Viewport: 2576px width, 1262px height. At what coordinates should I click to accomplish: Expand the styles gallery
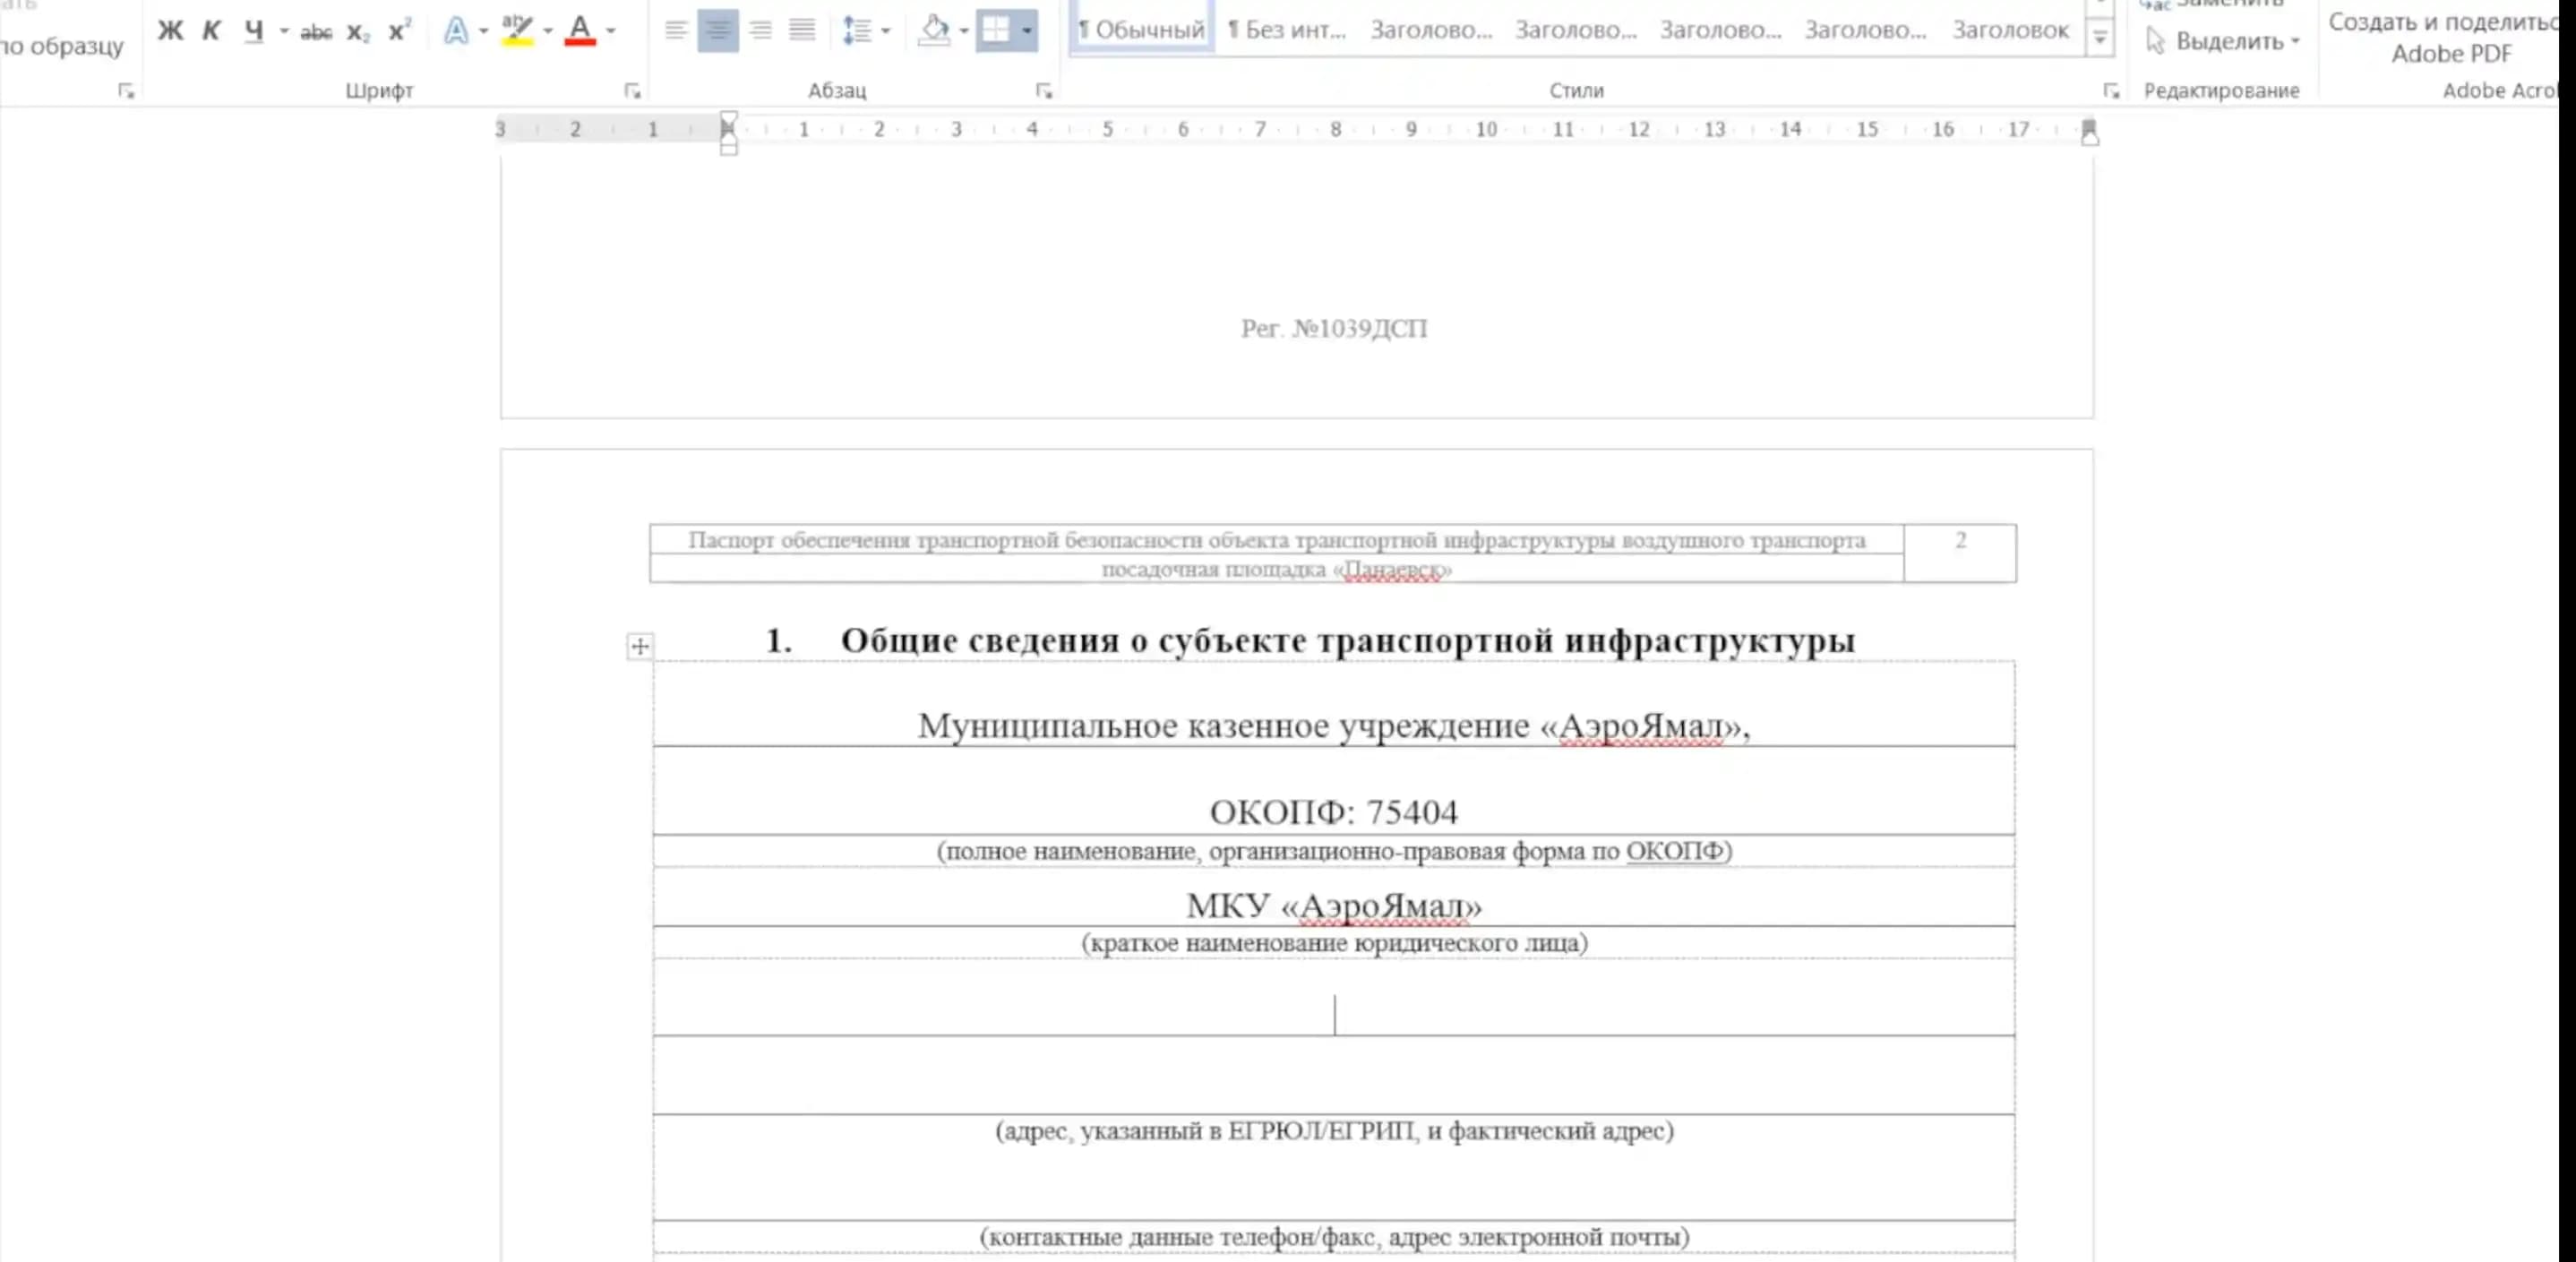pyautogui.click(x=2100, y=39)
